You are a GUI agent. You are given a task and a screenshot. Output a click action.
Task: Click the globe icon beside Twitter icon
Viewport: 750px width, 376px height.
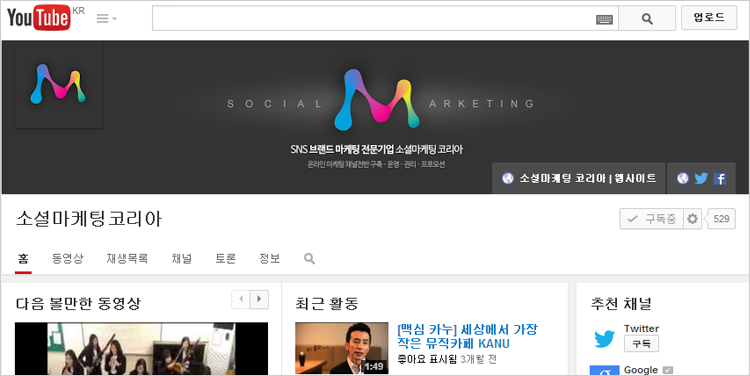coord(683,178)
